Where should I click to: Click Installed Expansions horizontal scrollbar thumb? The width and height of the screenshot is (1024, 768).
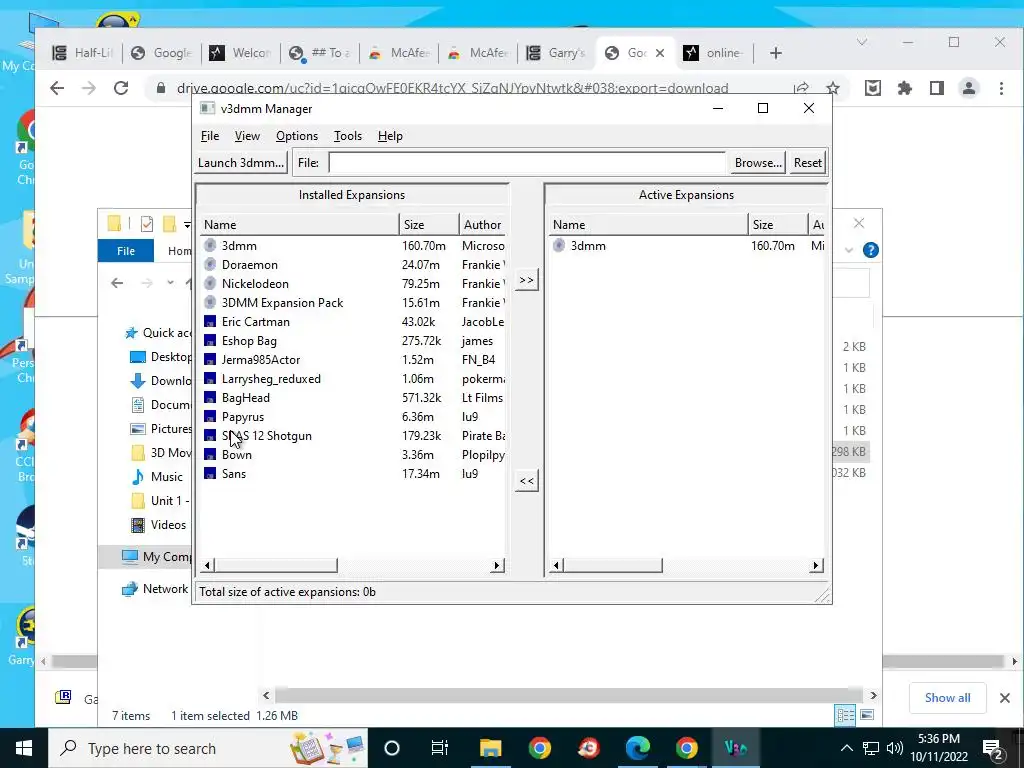pos(276,566)
